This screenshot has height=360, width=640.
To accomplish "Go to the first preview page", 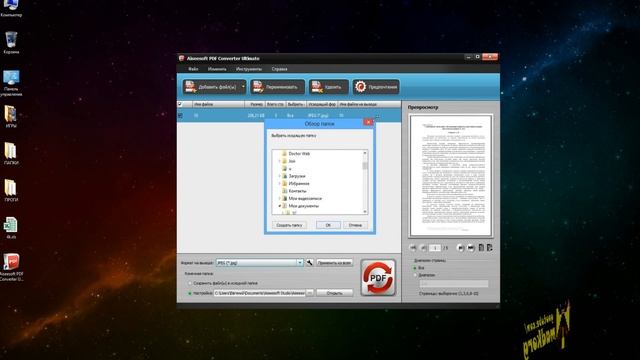I will pos(413,248).
